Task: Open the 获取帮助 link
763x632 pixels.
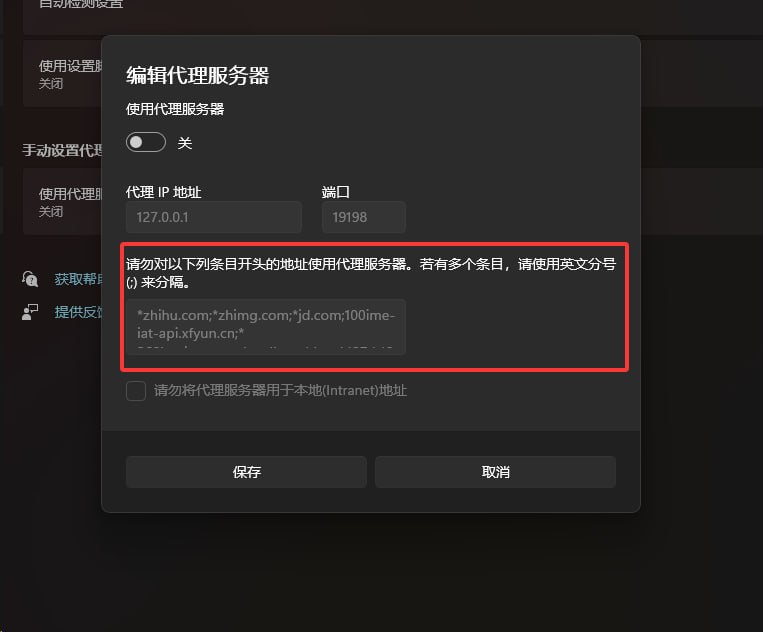Action: pyautogui.click(x=78, y=279)
